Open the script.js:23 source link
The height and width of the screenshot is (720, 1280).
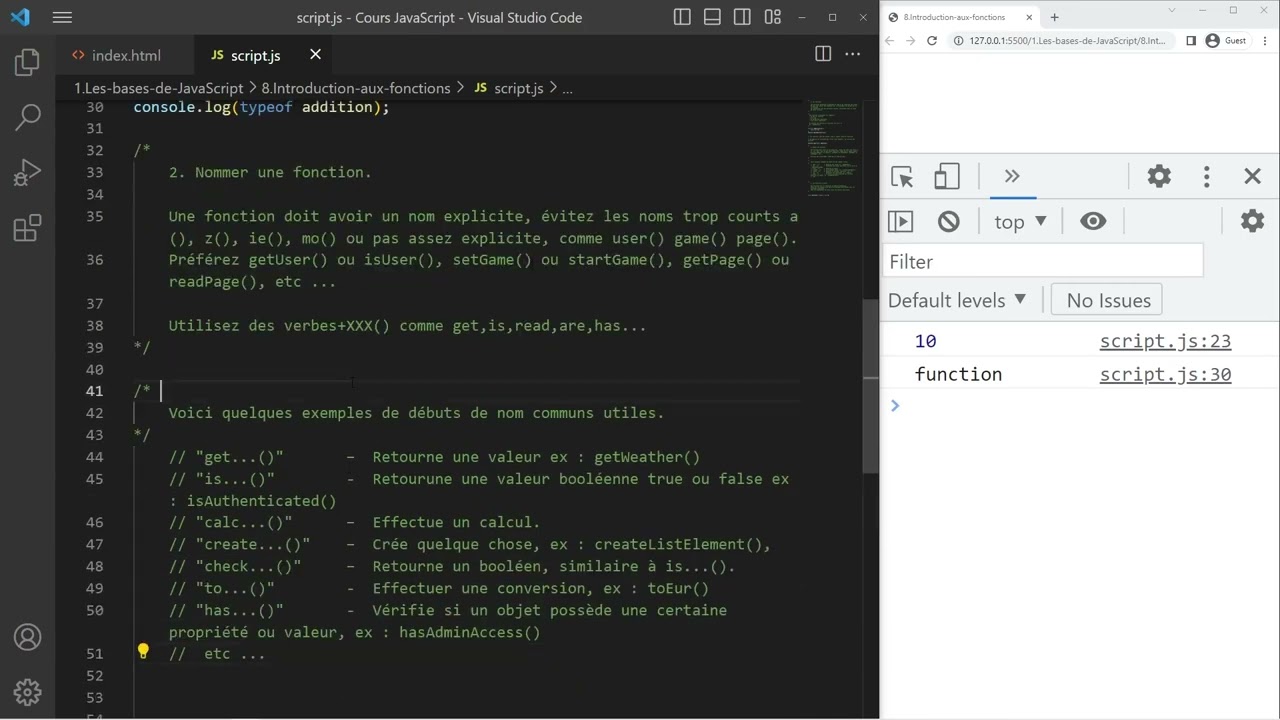[x=1165, y=341]
